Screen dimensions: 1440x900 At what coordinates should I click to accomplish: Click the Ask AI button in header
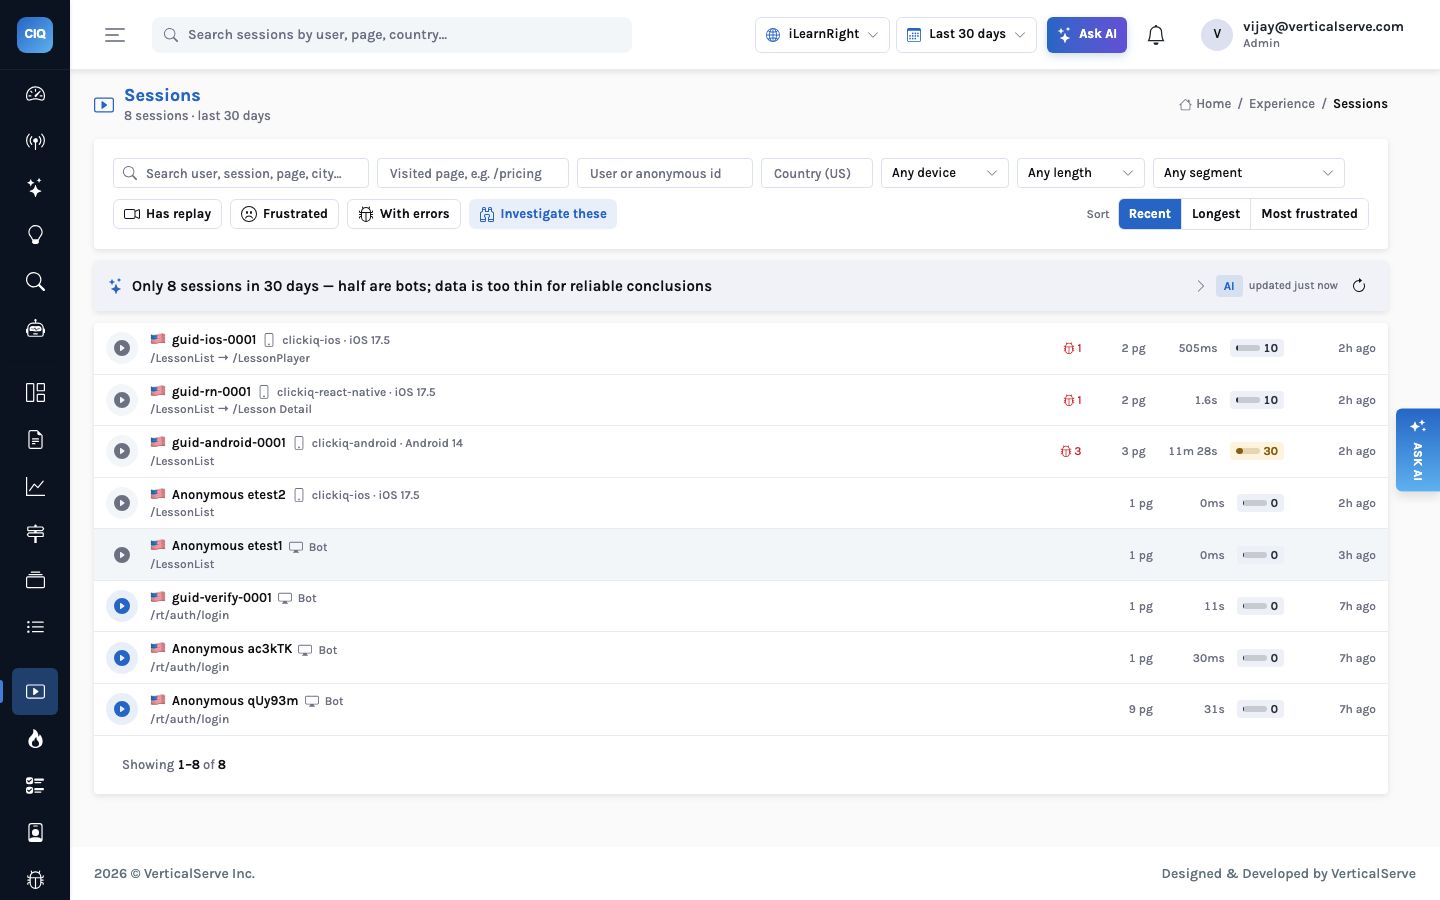pos(1087,35)
